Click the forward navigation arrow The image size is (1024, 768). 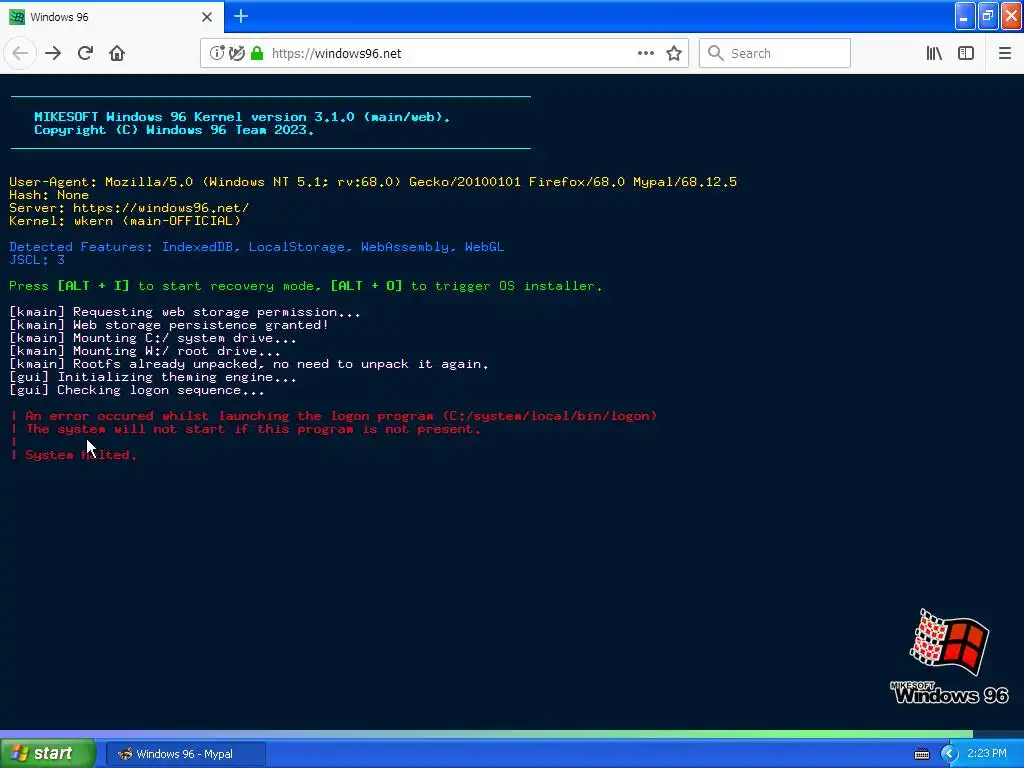[53, 53]
